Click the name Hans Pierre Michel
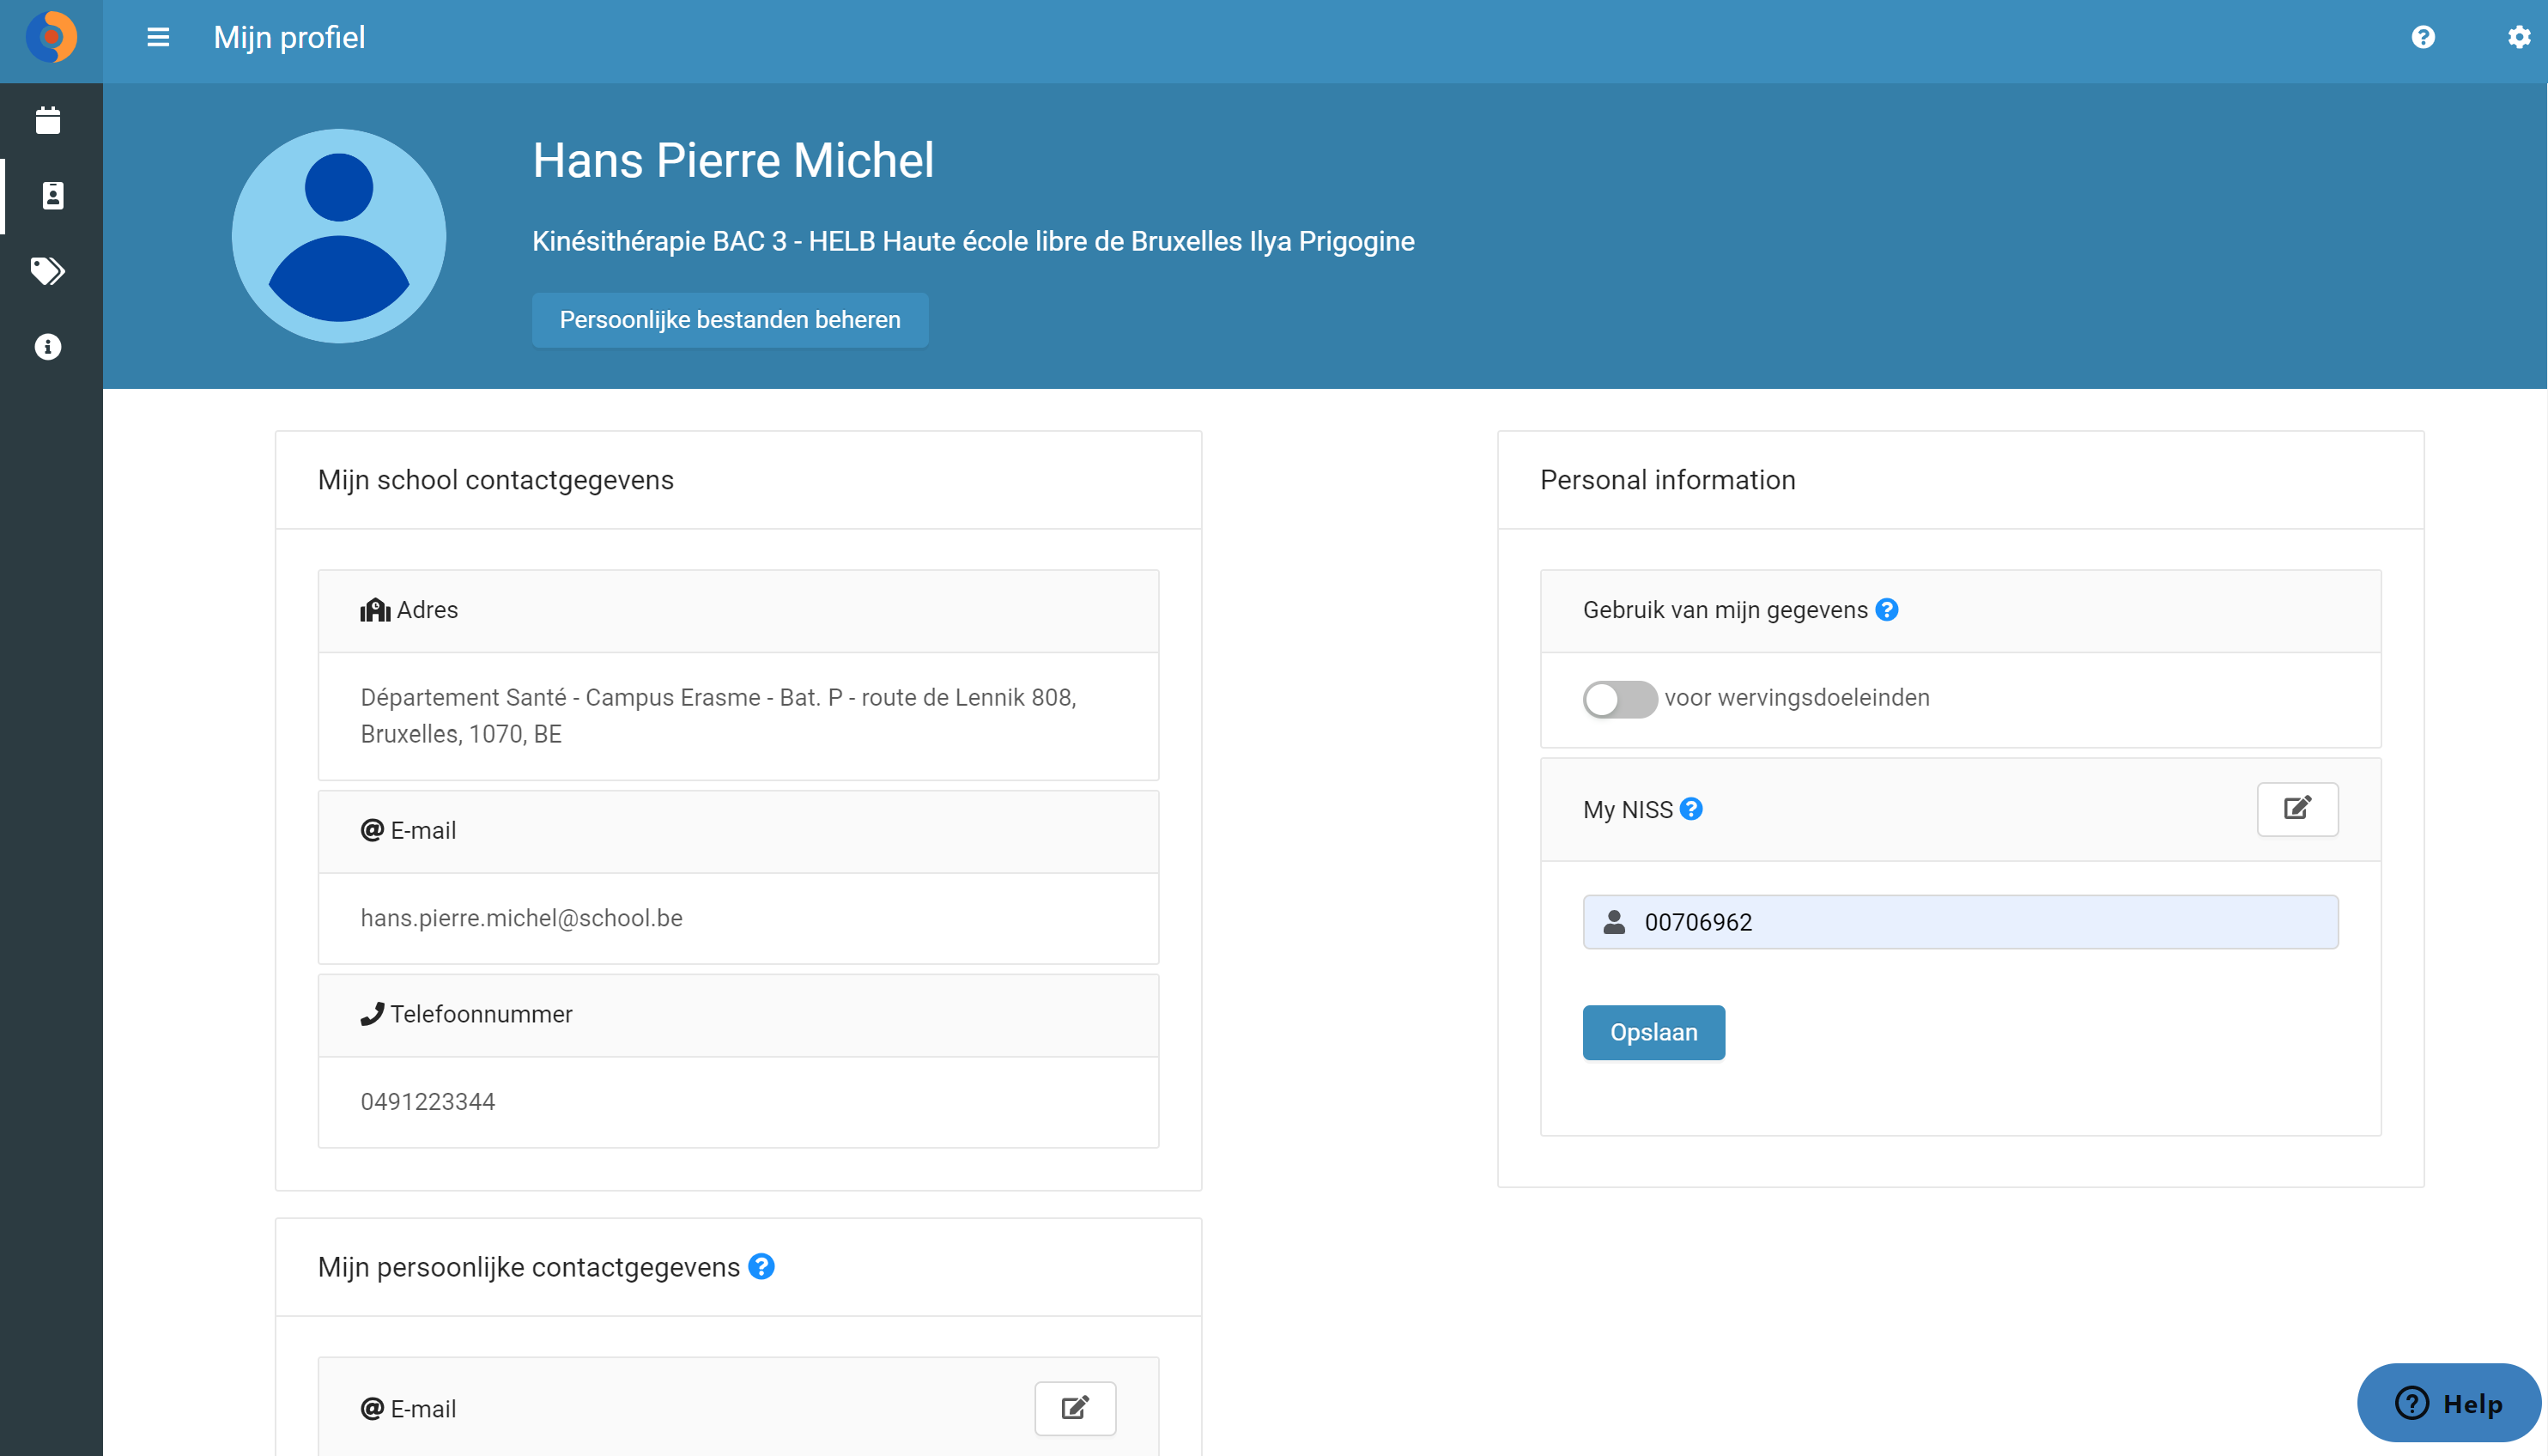2548x1456 pixels. click(733, 160)
